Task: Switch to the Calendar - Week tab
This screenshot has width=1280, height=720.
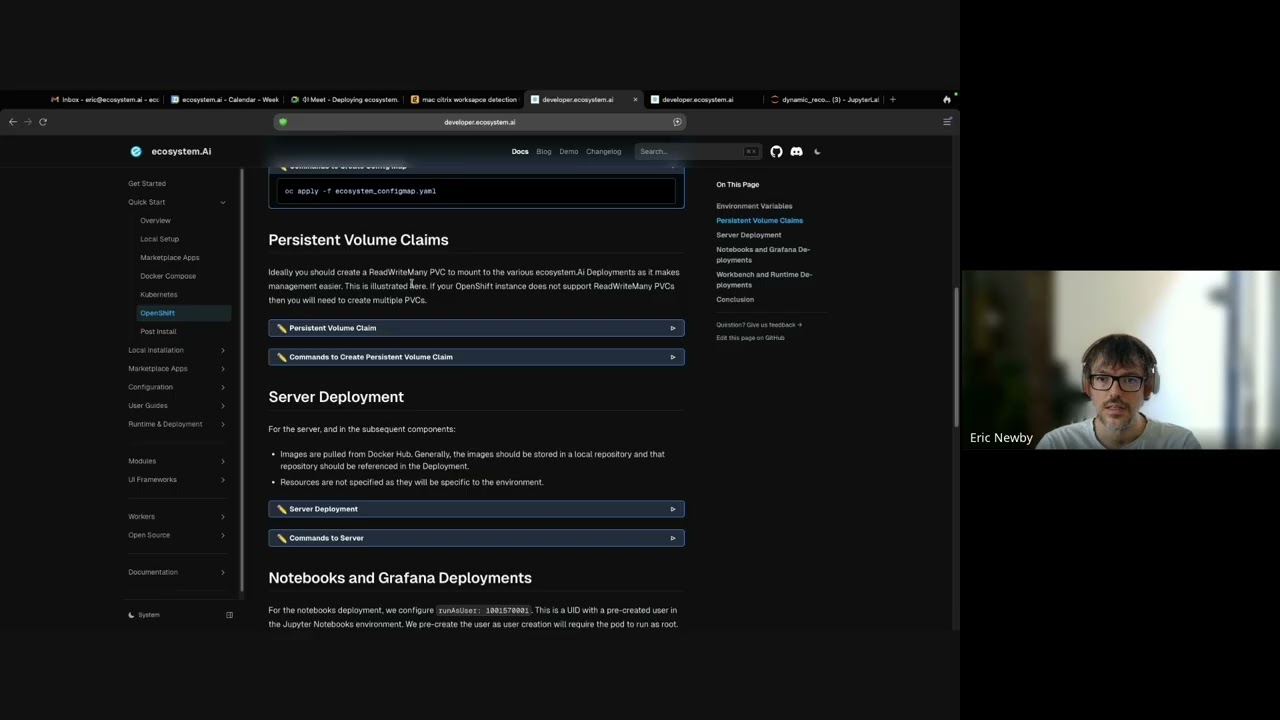Action: click(x=225, y=99)
